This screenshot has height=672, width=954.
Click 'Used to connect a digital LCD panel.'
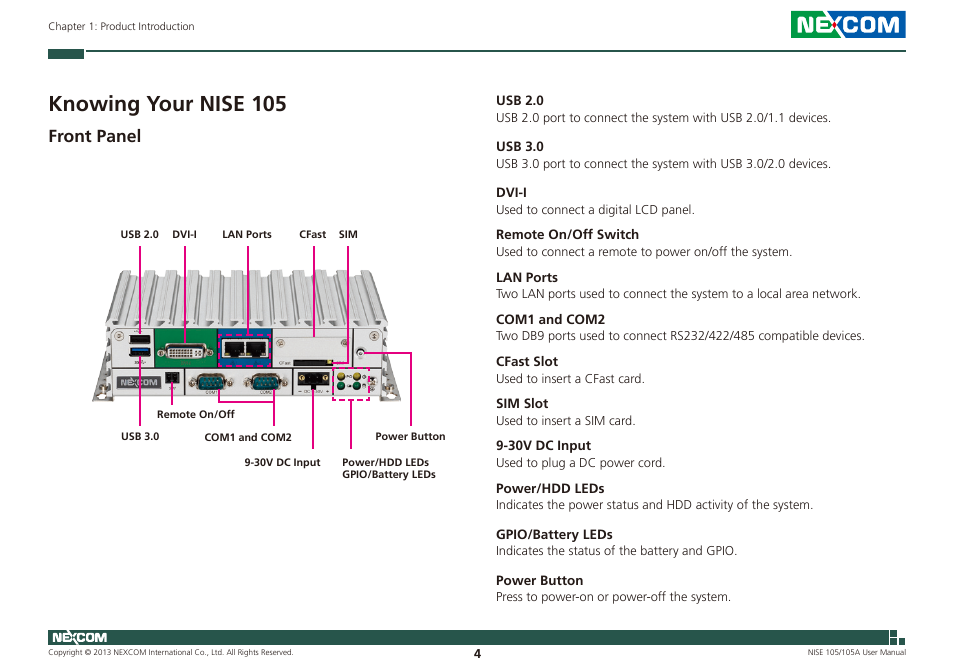(x=594, y=210)
